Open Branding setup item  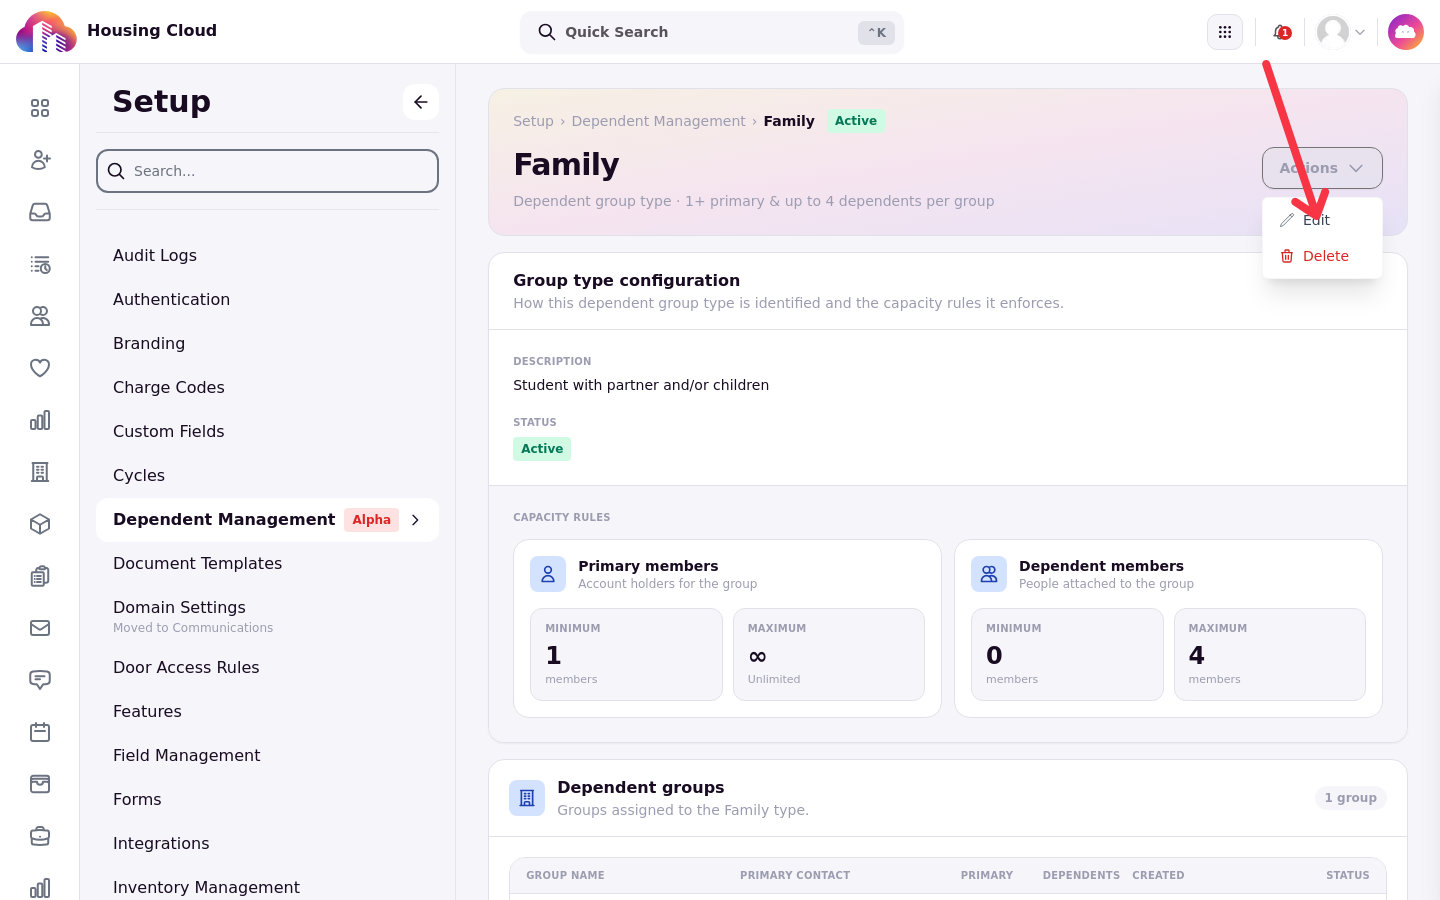(267, 344)
